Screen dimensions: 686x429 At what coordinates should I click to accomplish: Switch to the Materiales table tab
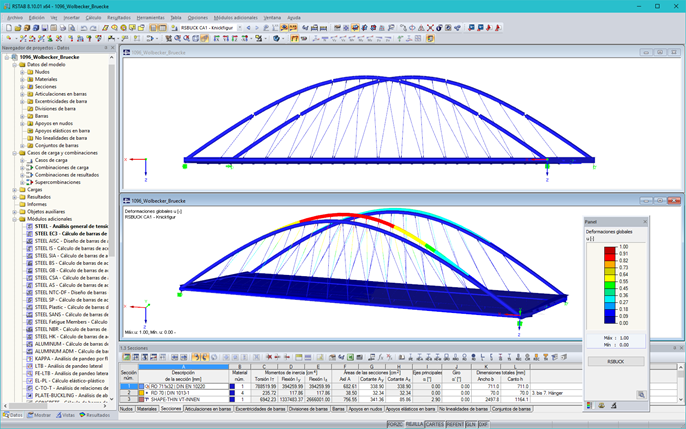pos(147,409)
